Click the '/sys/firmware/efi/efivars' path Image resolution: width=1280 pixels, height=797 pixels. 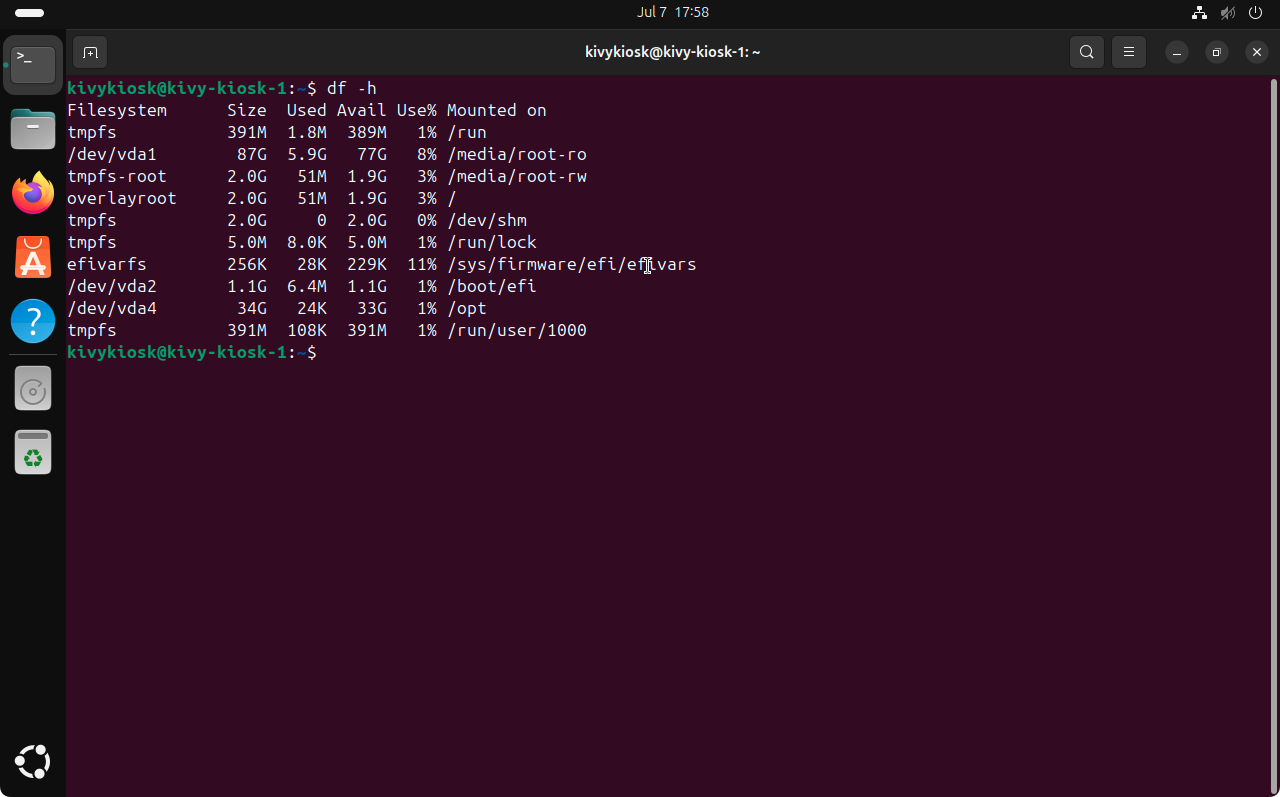tap(572, 264)
